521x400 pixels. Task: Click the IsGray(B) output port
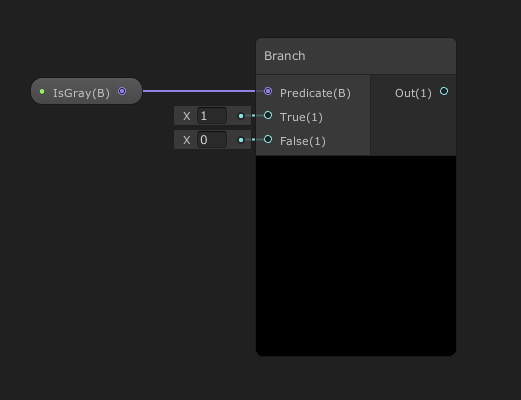pos(122,91)
